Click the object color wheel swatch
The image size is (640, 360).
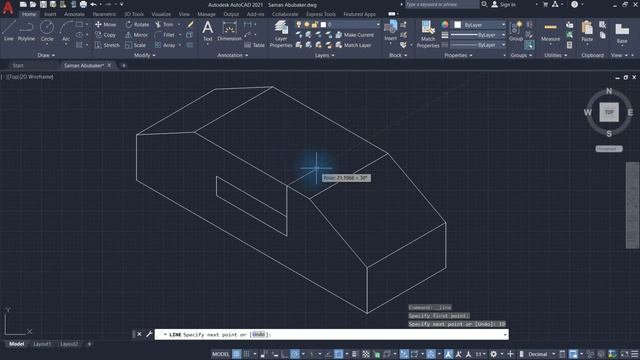tap(445, 24)
